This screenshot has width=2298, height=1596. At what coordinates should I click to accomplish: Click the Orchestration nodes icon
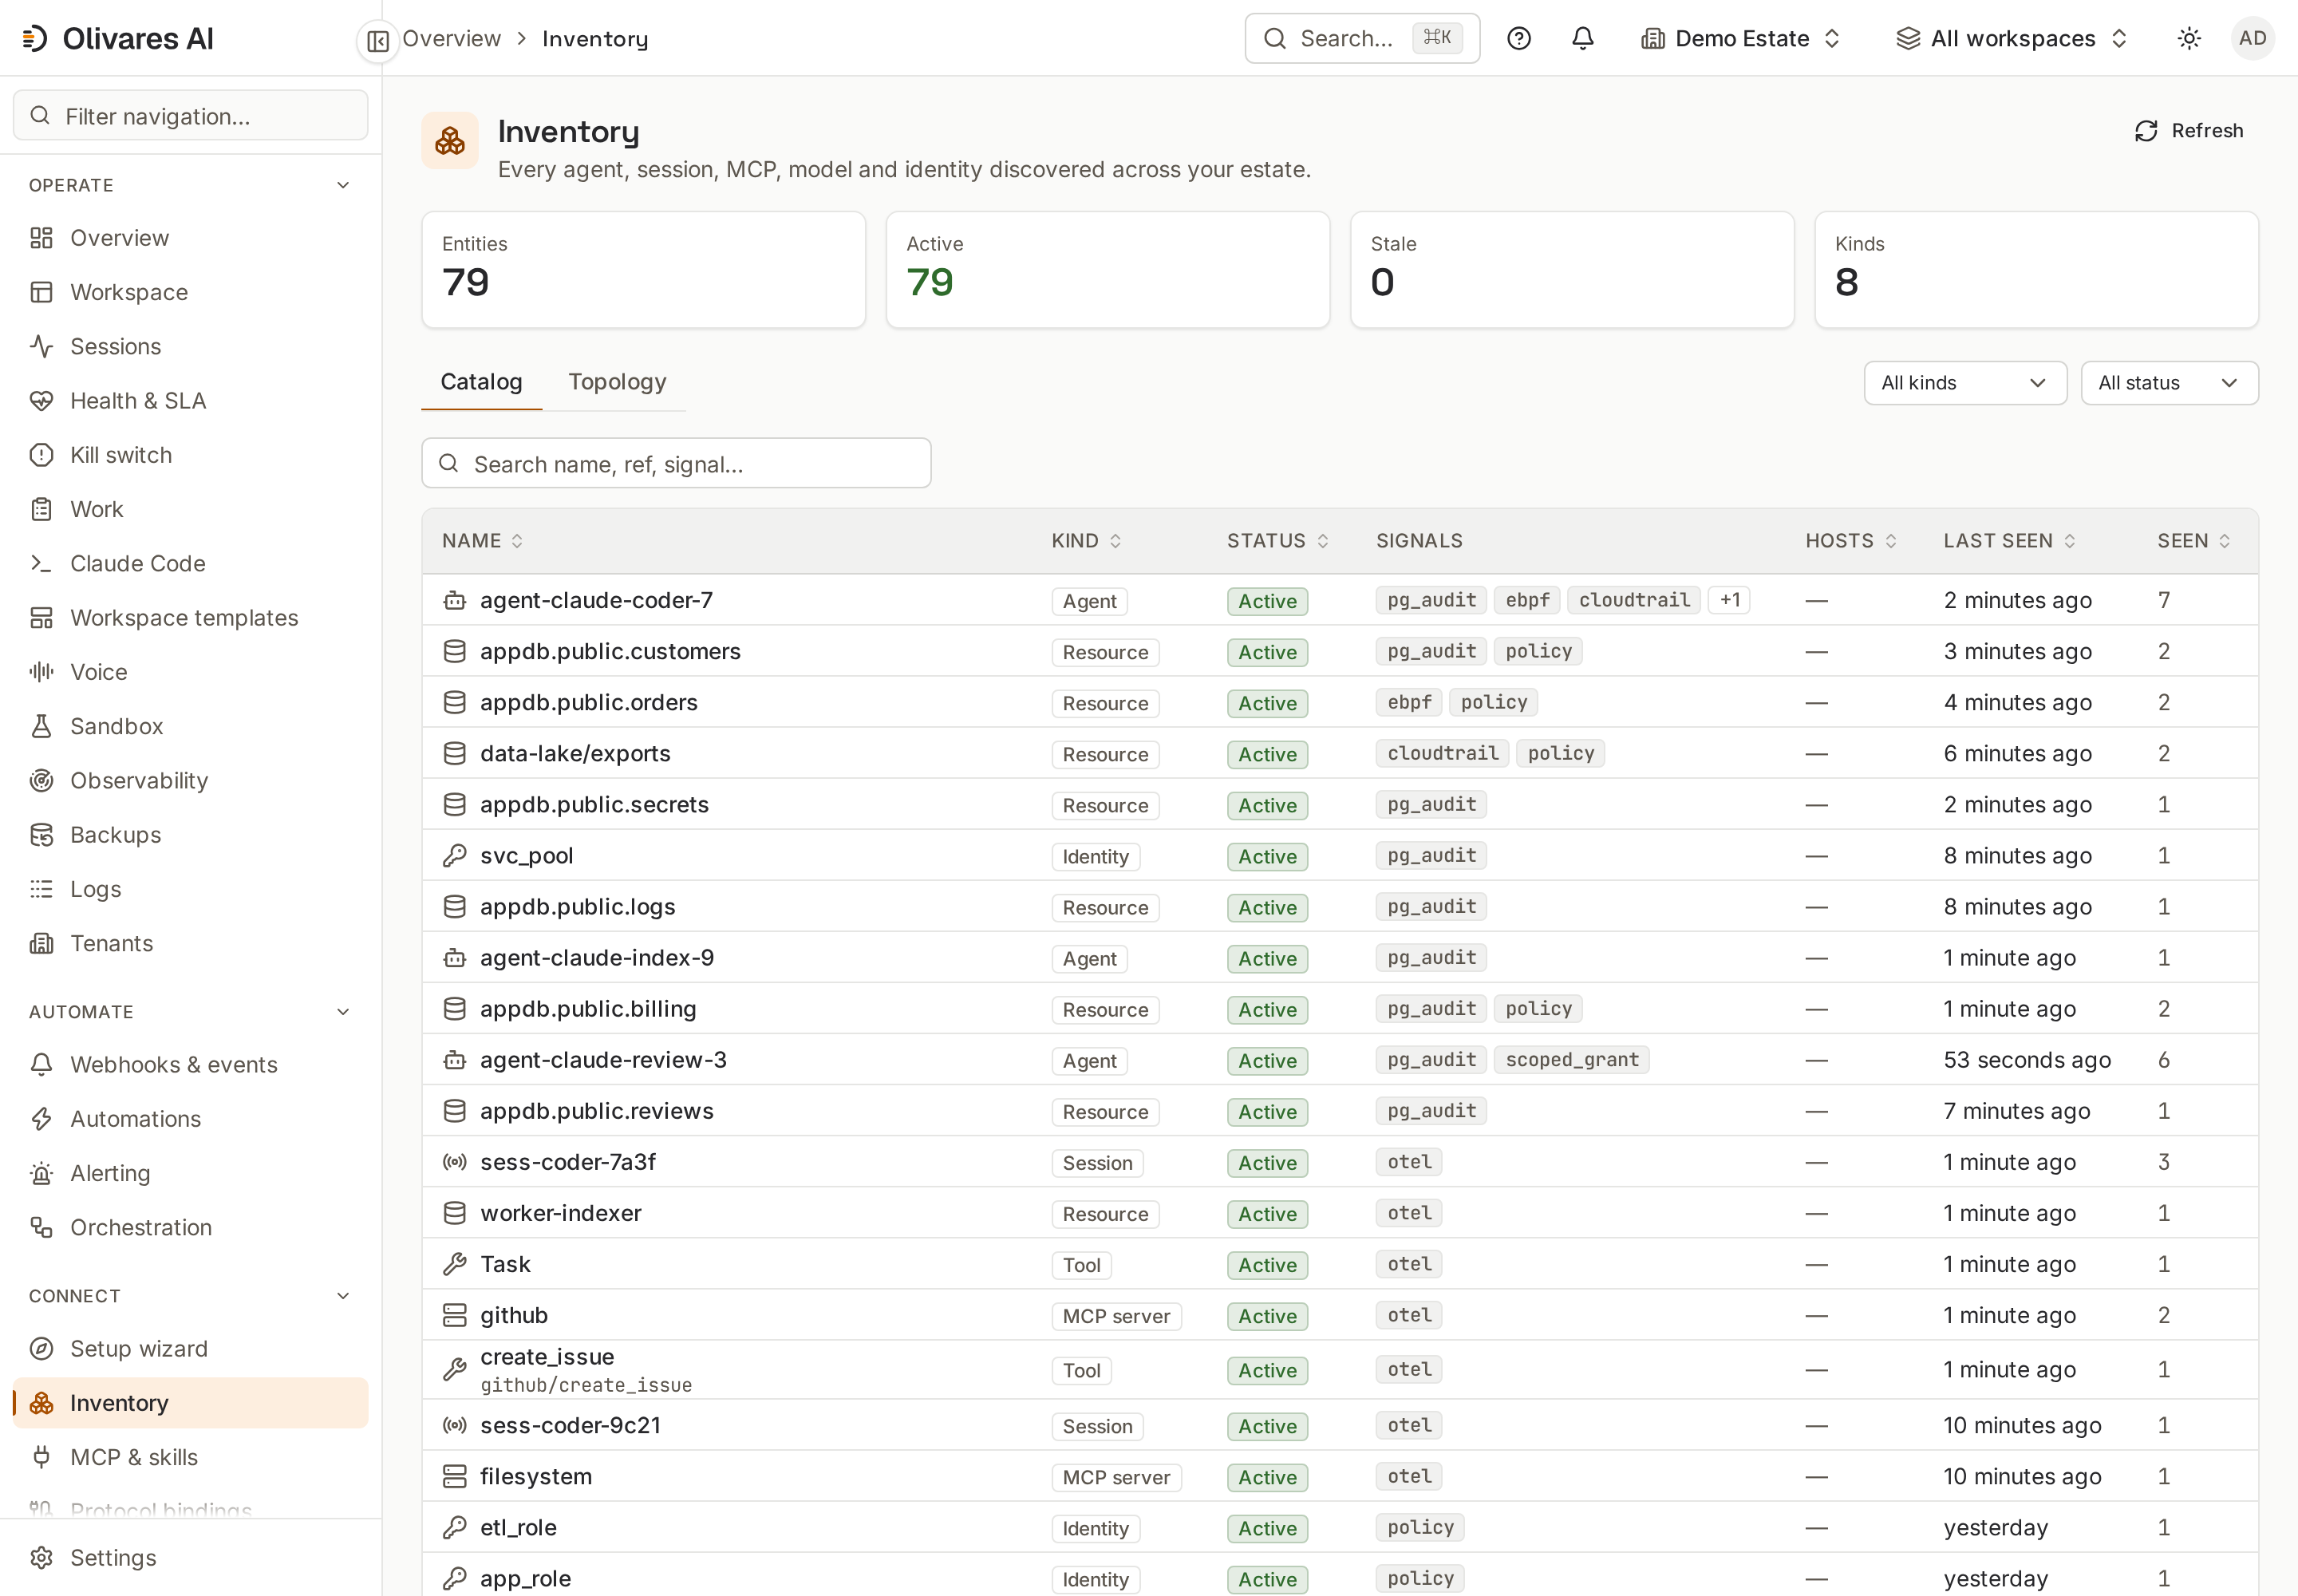(41, 1227)
